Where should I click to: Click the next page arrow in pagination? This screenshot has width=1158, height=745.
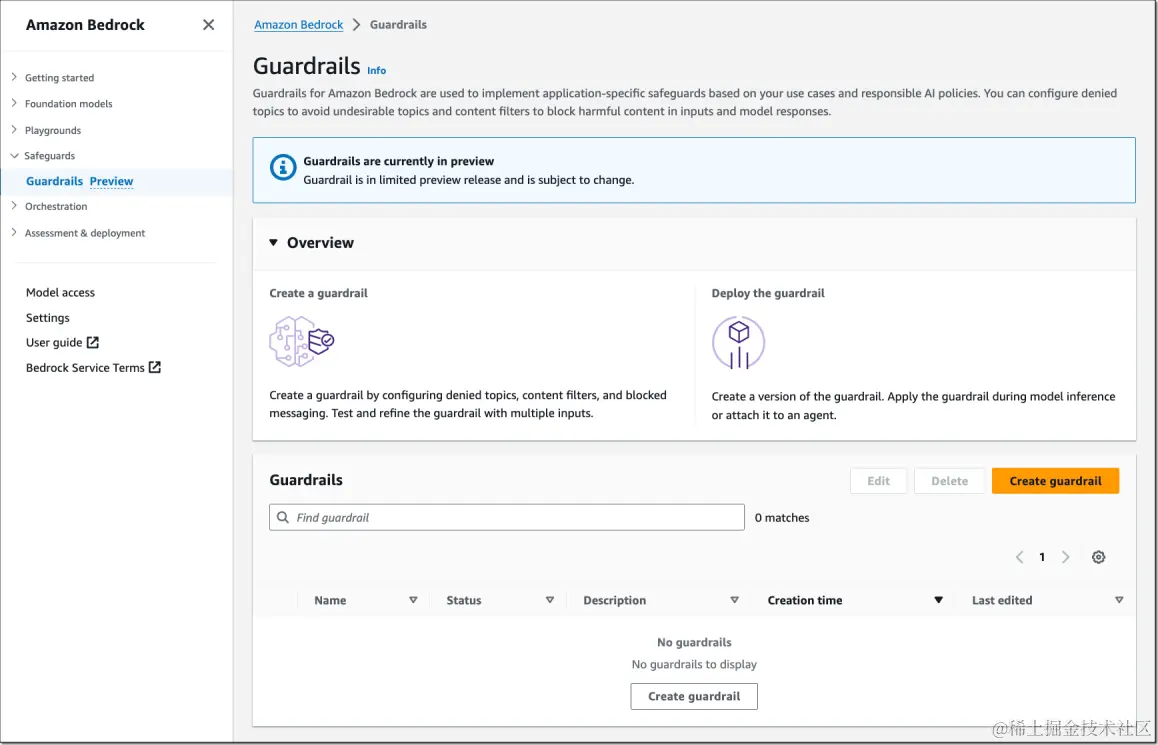[x=1066, y=557]
